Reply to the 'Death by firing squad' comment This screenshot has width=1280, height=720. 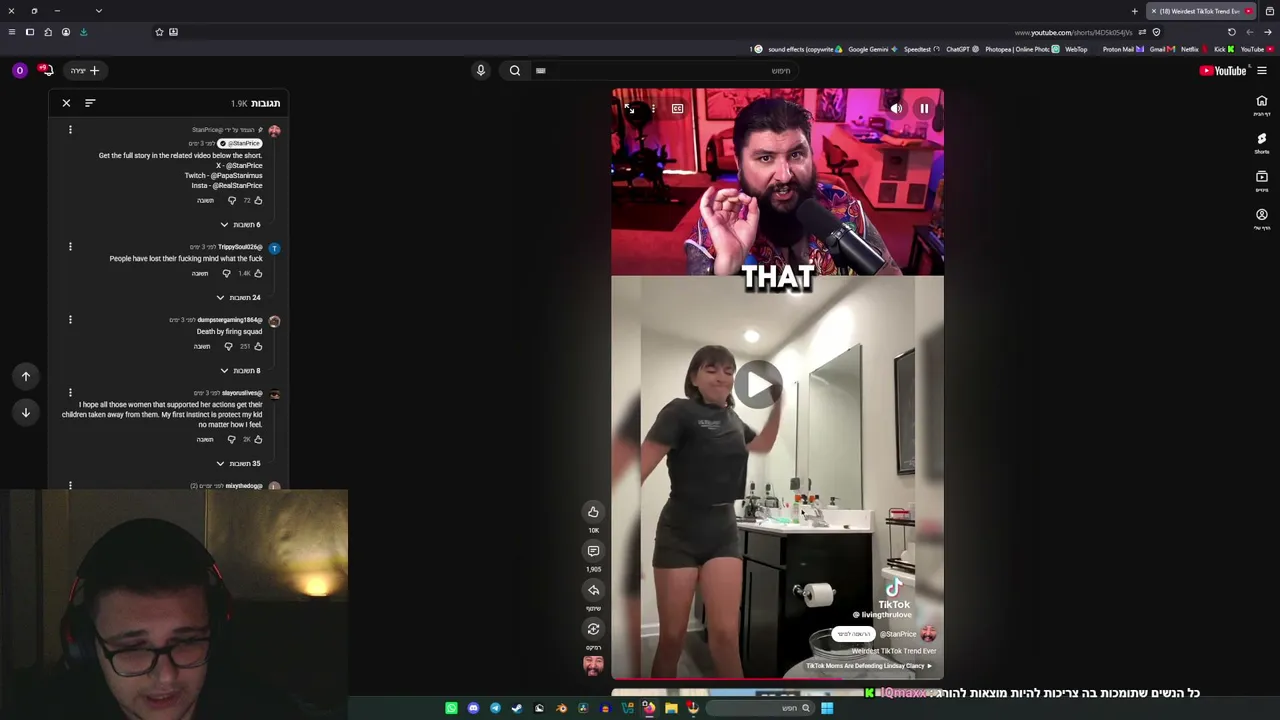[202, 347]
